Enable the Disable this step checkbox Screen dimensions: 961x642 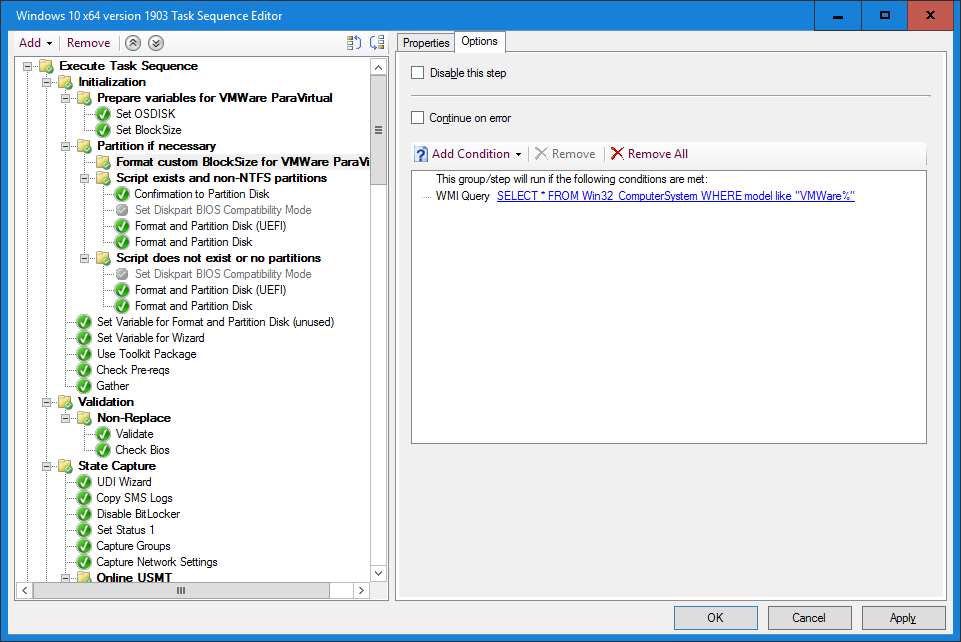tap(417, 73)
